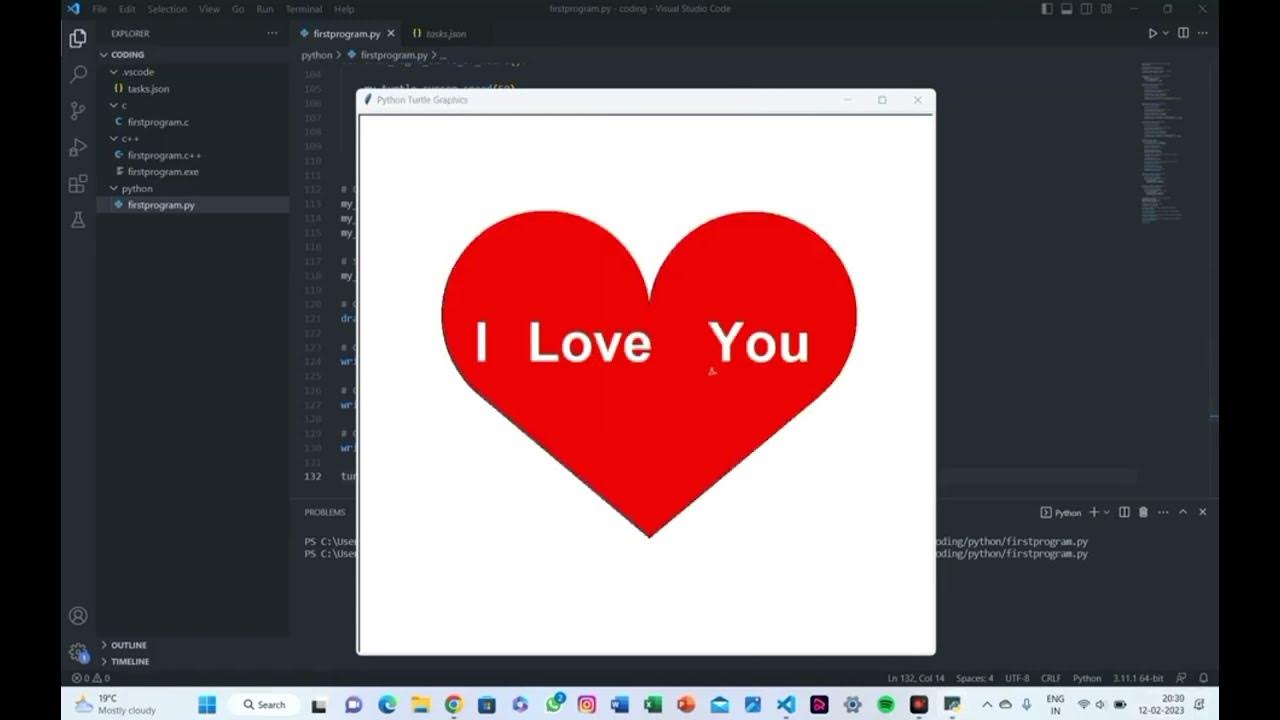Click the feedback icon in status bar
Screen dimensions: 1280x720
[x=1181, y=678]
